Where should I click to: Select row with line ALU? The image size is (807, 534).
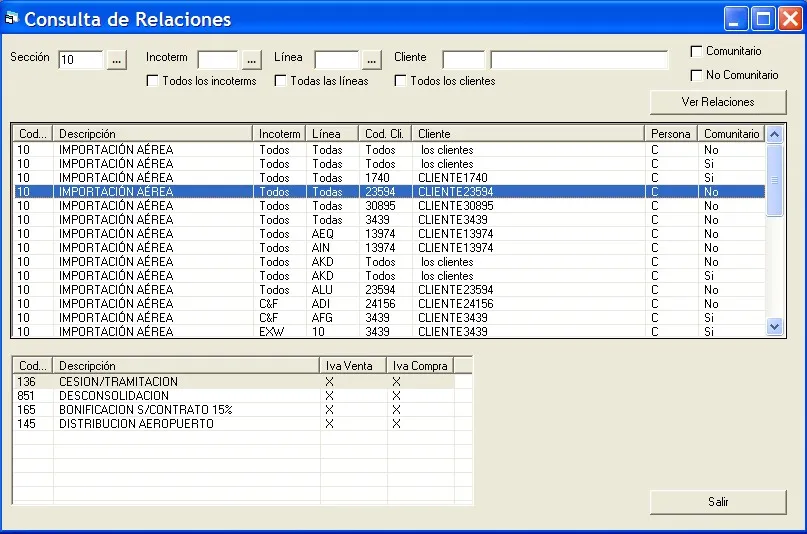(389, 290)
